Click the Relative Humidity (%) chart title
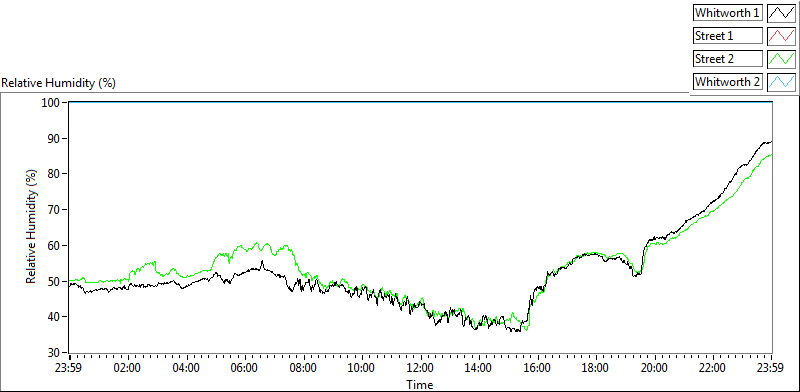The image size is (800, 392). (59, 83)
